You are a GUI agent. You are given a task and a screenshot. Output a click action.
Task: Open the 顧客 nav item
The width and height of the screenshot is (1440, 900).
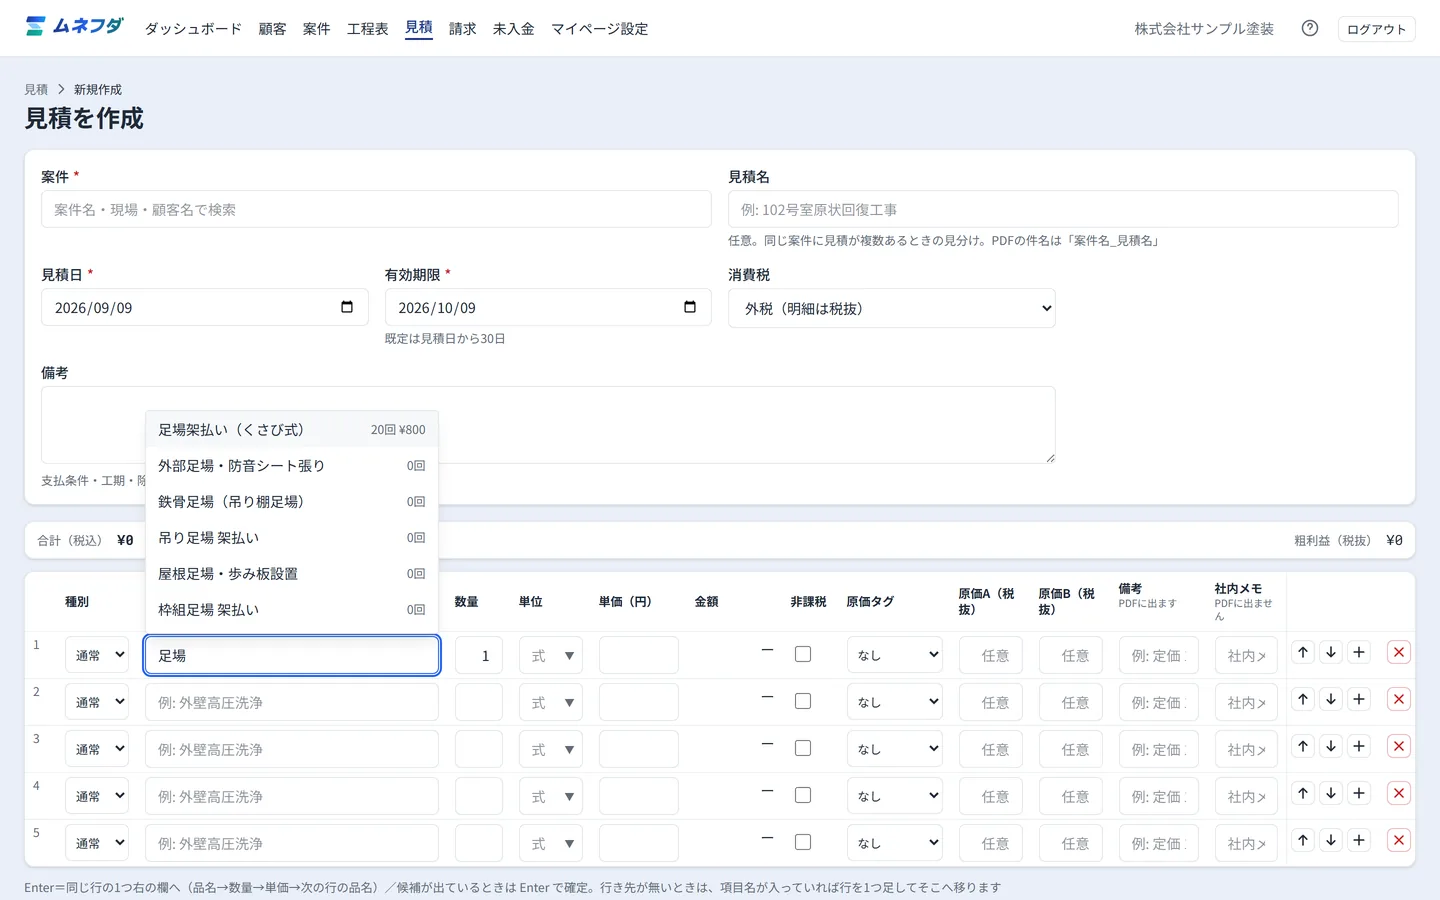pos(273,29)
